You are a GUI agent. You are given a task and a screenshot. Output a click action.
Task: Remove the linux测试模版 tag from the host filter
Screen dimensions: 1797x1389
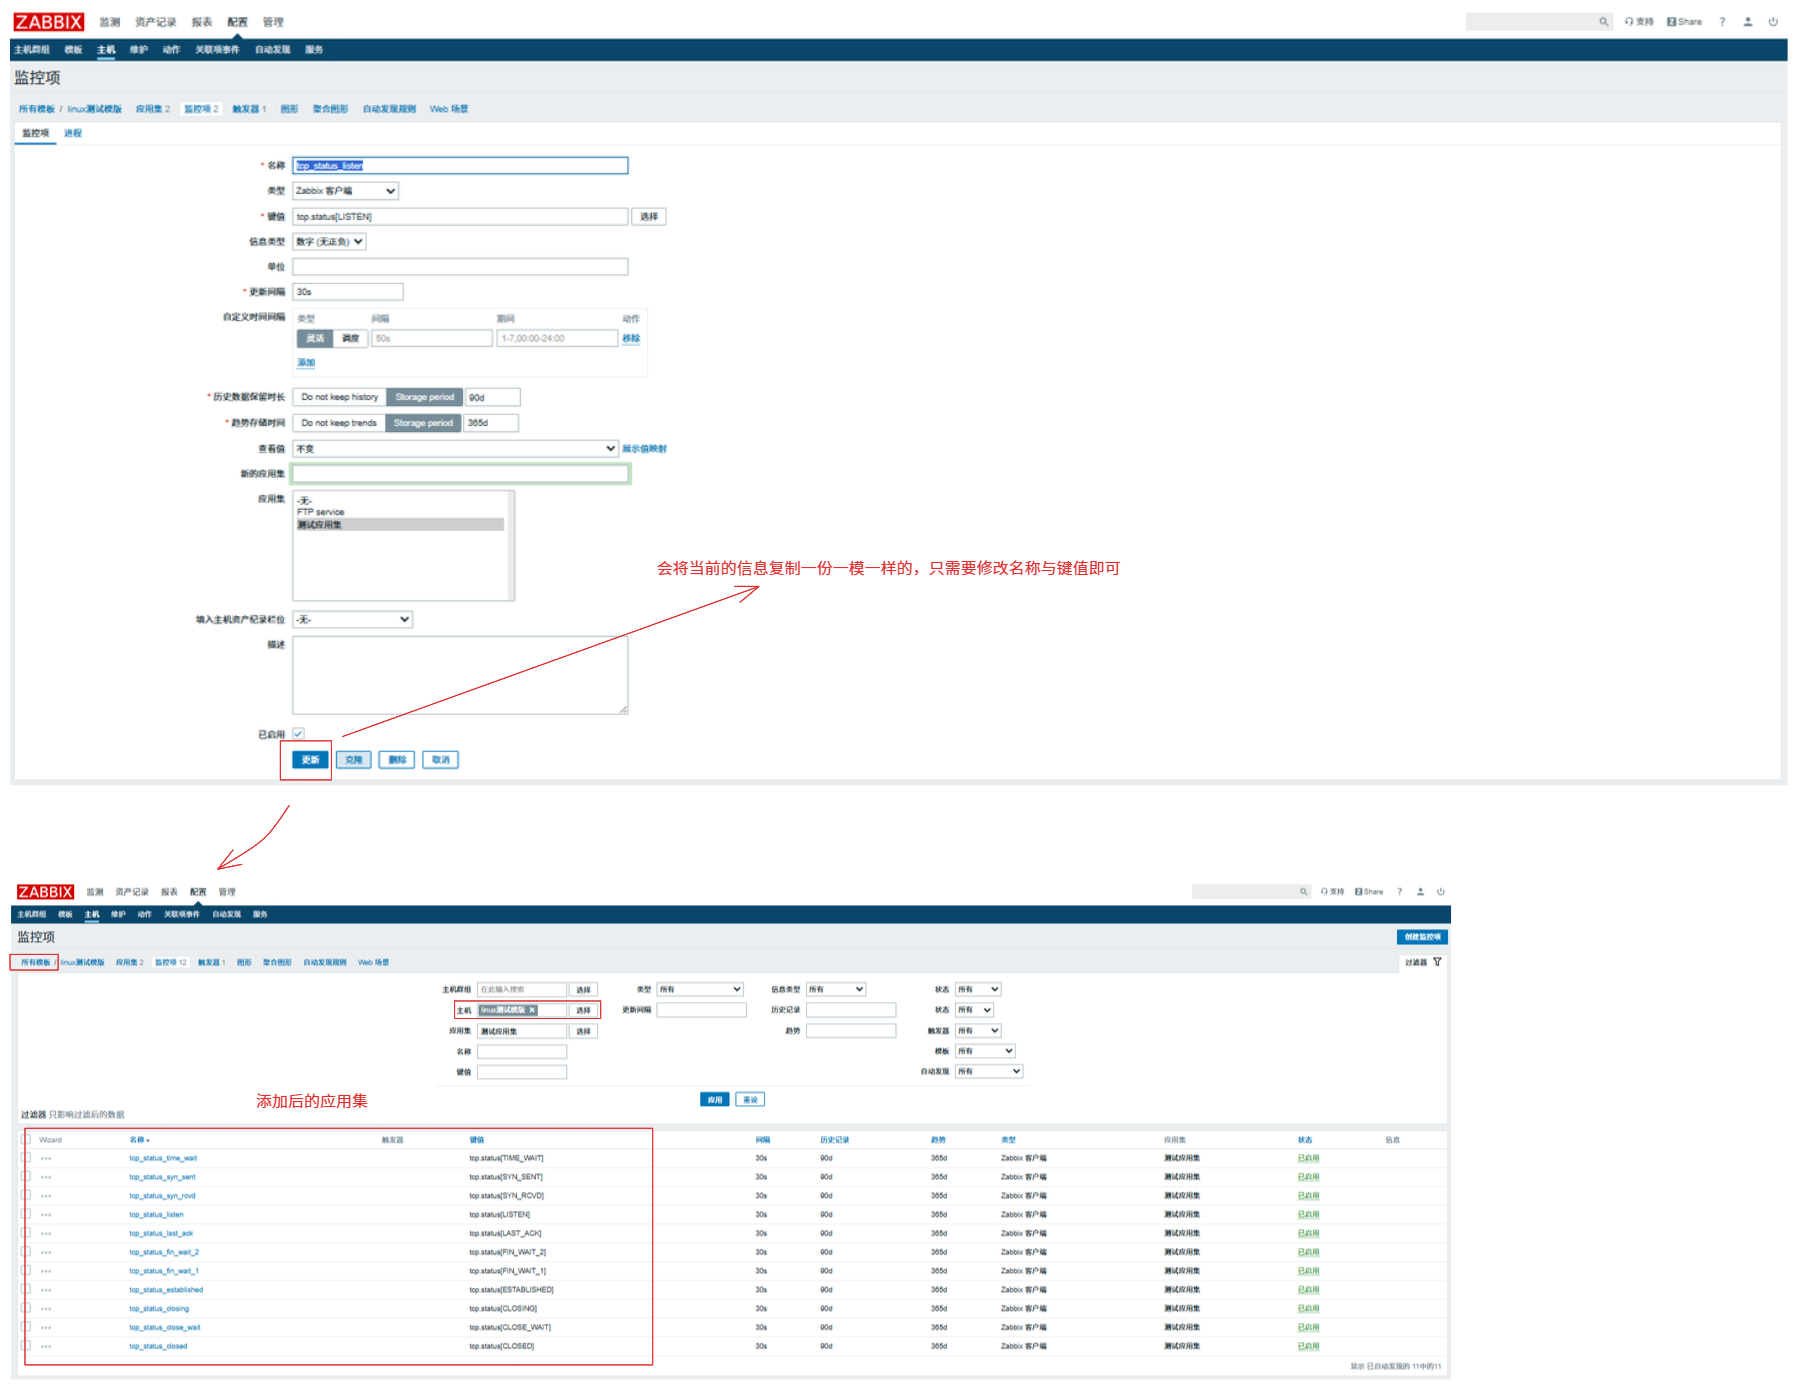pos(533,1010)
